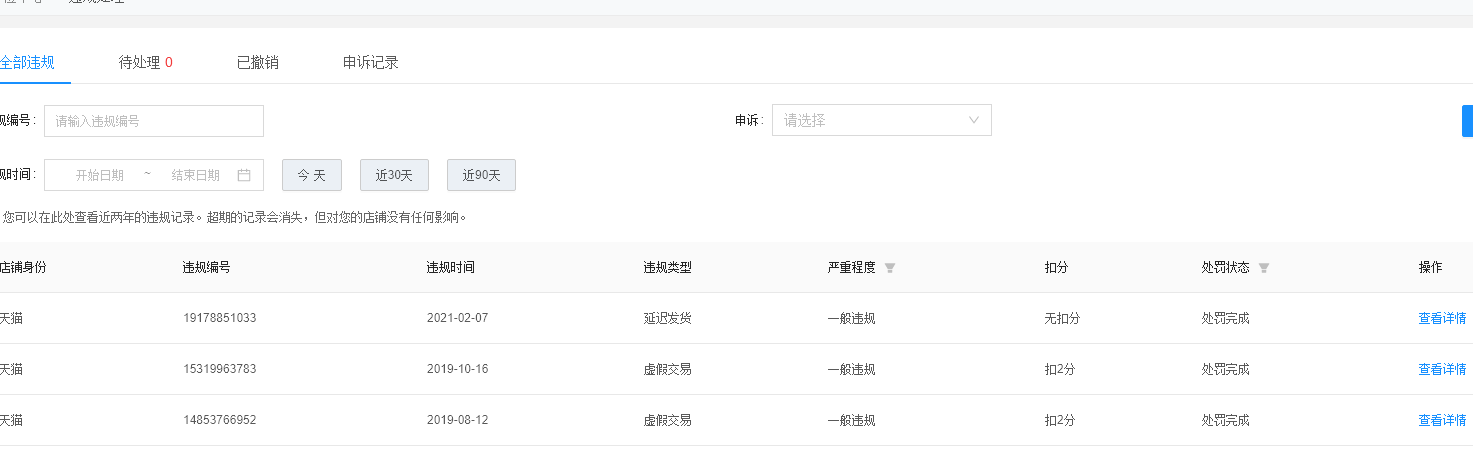
Task: Click the blue search button at right edge
Action: click(x=1467, y=120)
